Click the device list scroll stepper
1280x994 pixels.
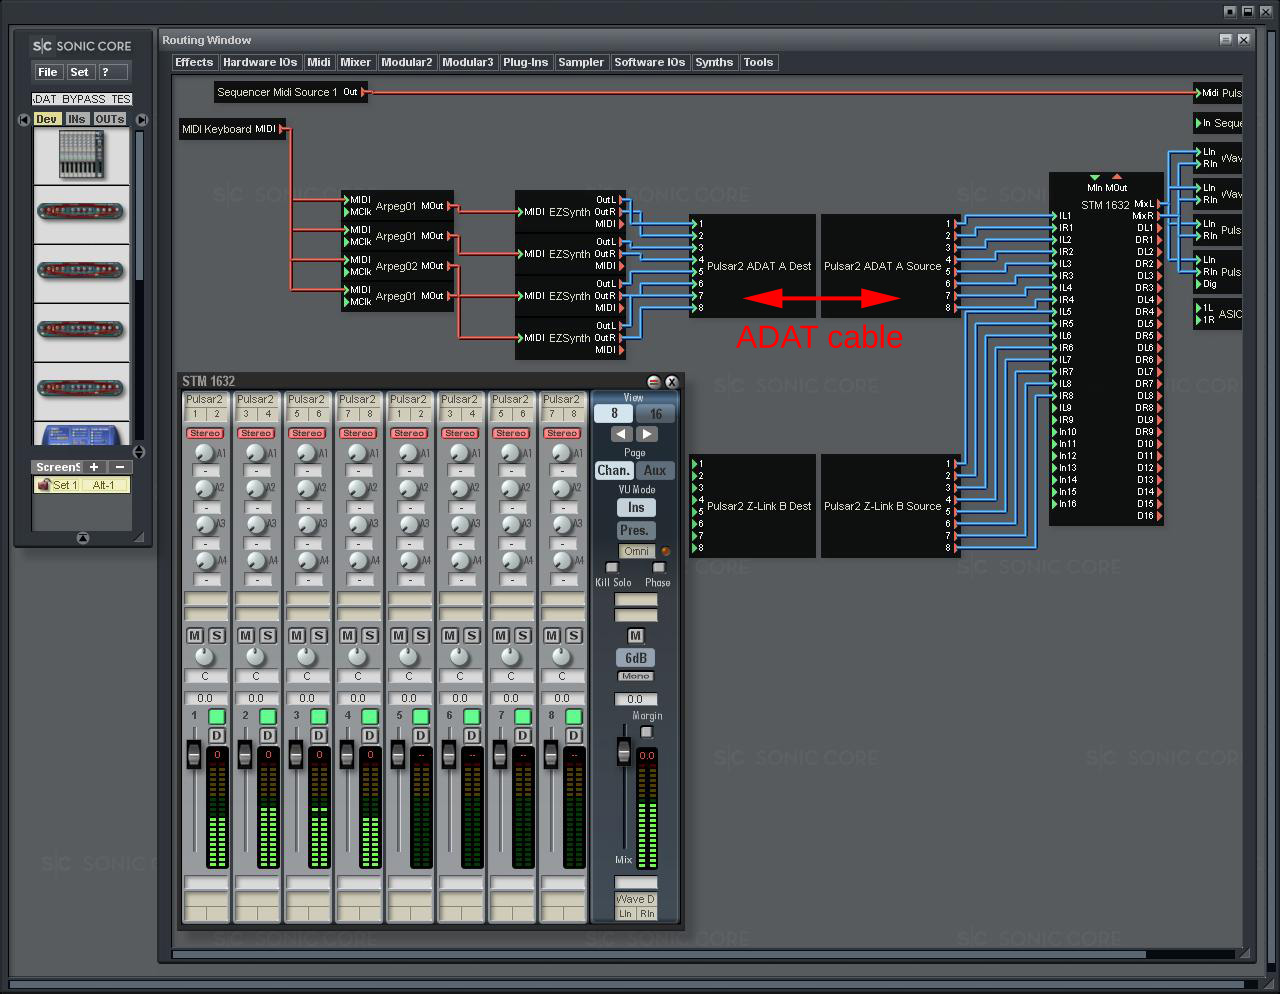(x=139, y=452)
